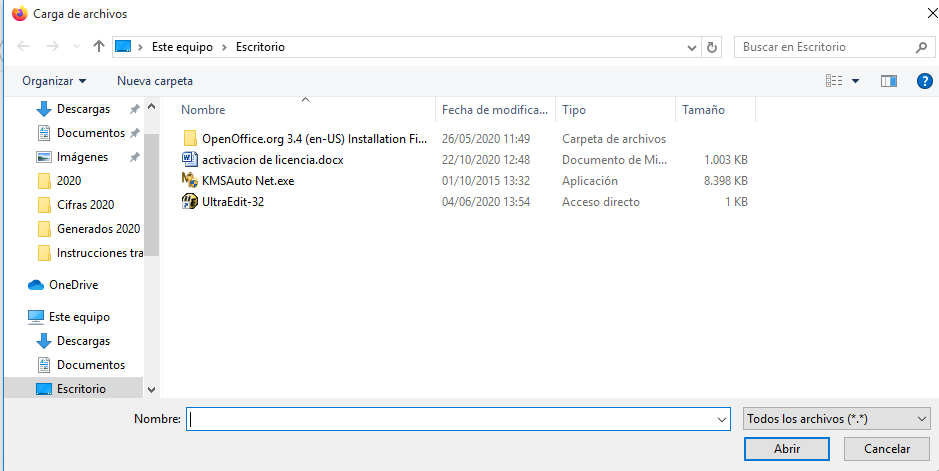Sort files by the Nombre column

(204, 110)
